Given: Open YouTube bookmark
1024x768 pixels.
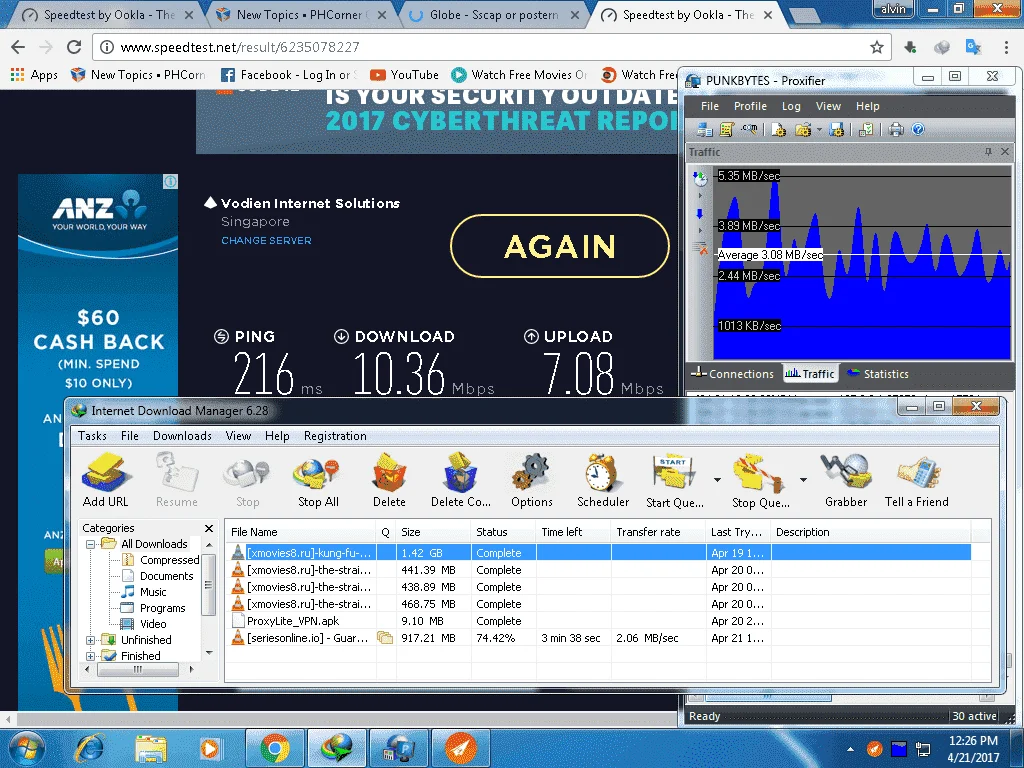Looking at the screenshot, I should click(x=404, y=74).
